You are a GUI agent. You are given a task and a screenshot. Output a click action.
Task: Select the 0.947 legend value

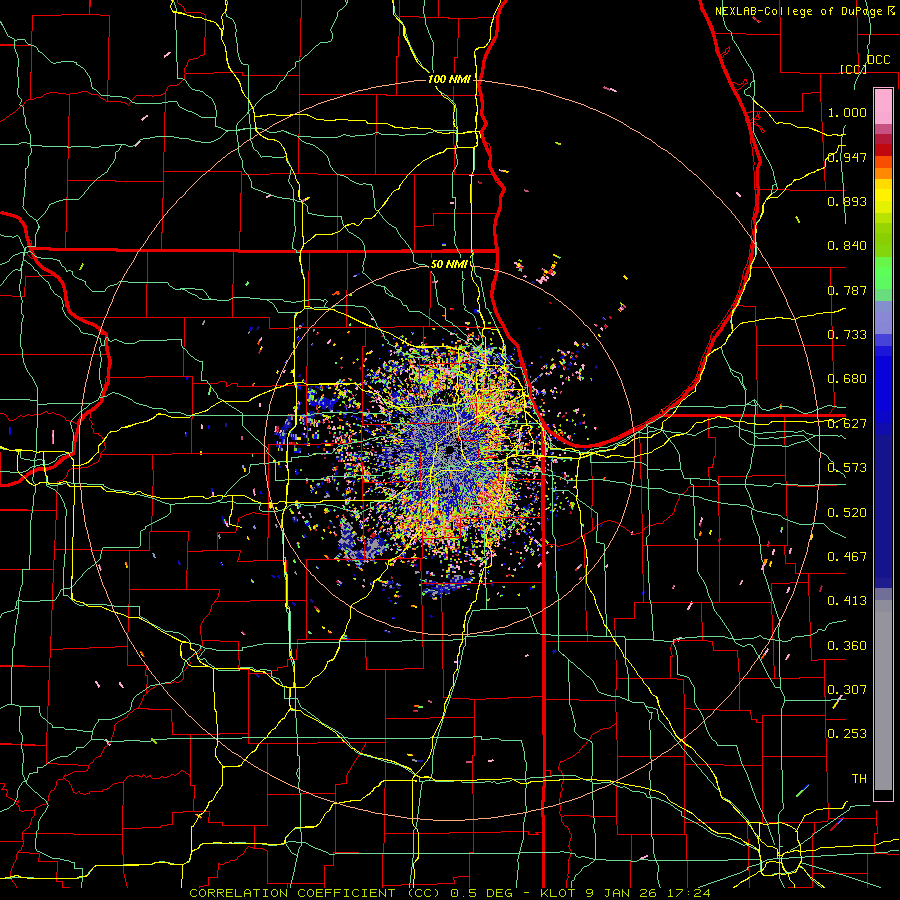(847, 157)
